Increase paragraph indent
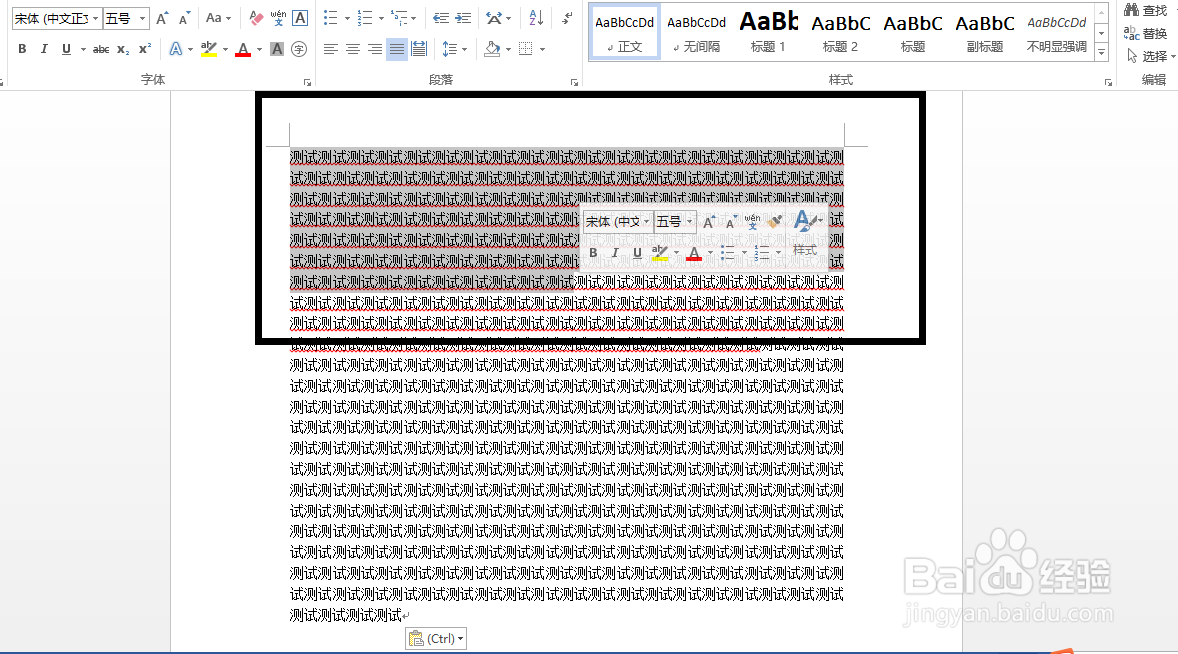Viewport: 1178px width, 654px height. pyautogui.click(x=464, y=18)
